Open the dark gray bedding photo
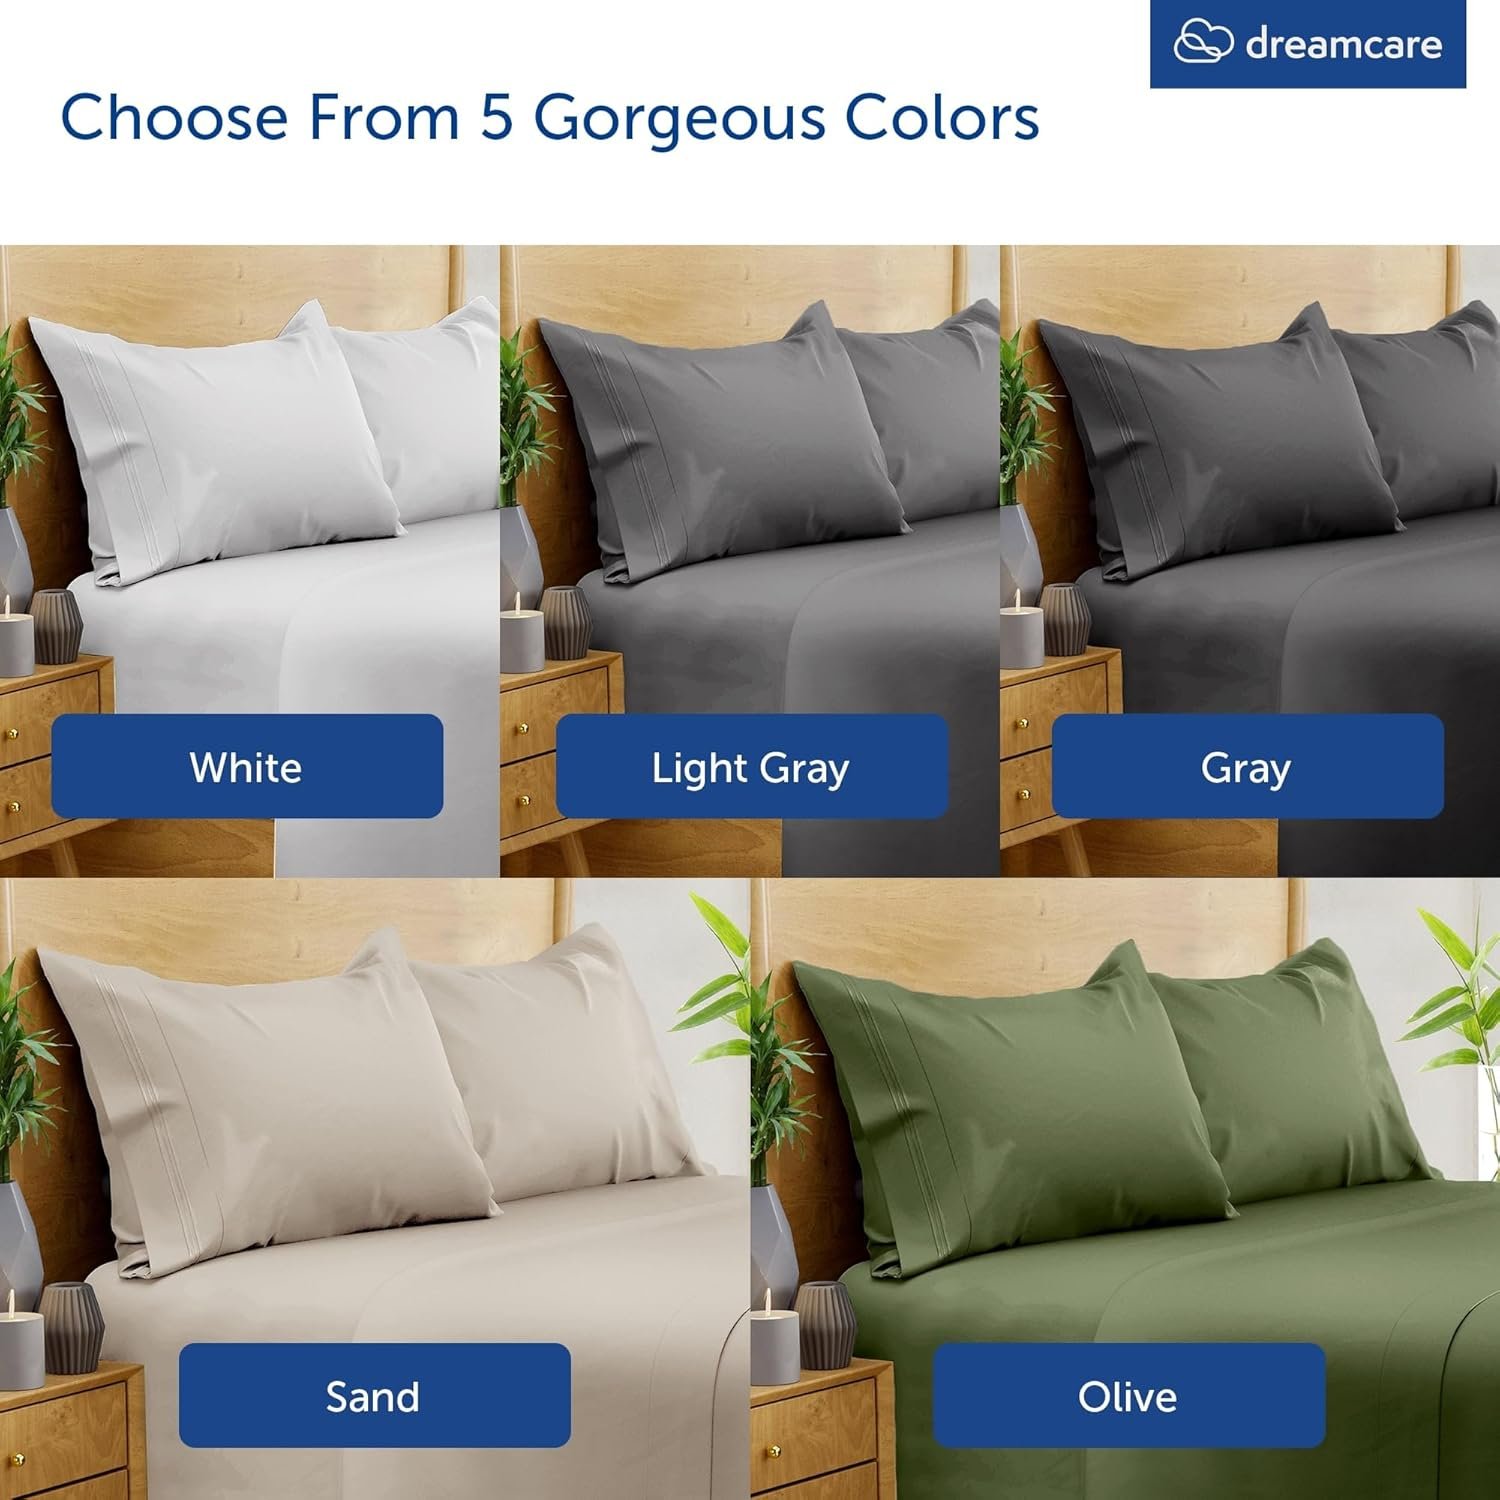This screenshot has height=1500, width=1500. pyautogui.click(x=1250, y=561)
